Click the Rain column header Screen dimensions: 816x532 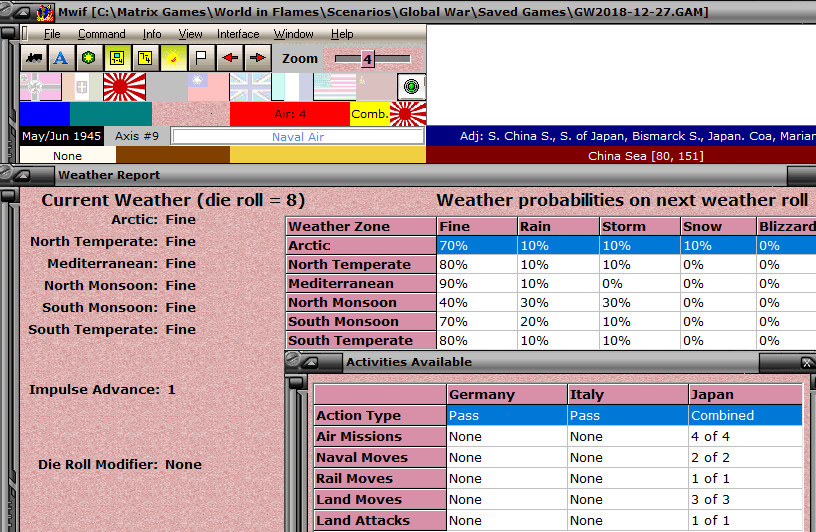558,226
